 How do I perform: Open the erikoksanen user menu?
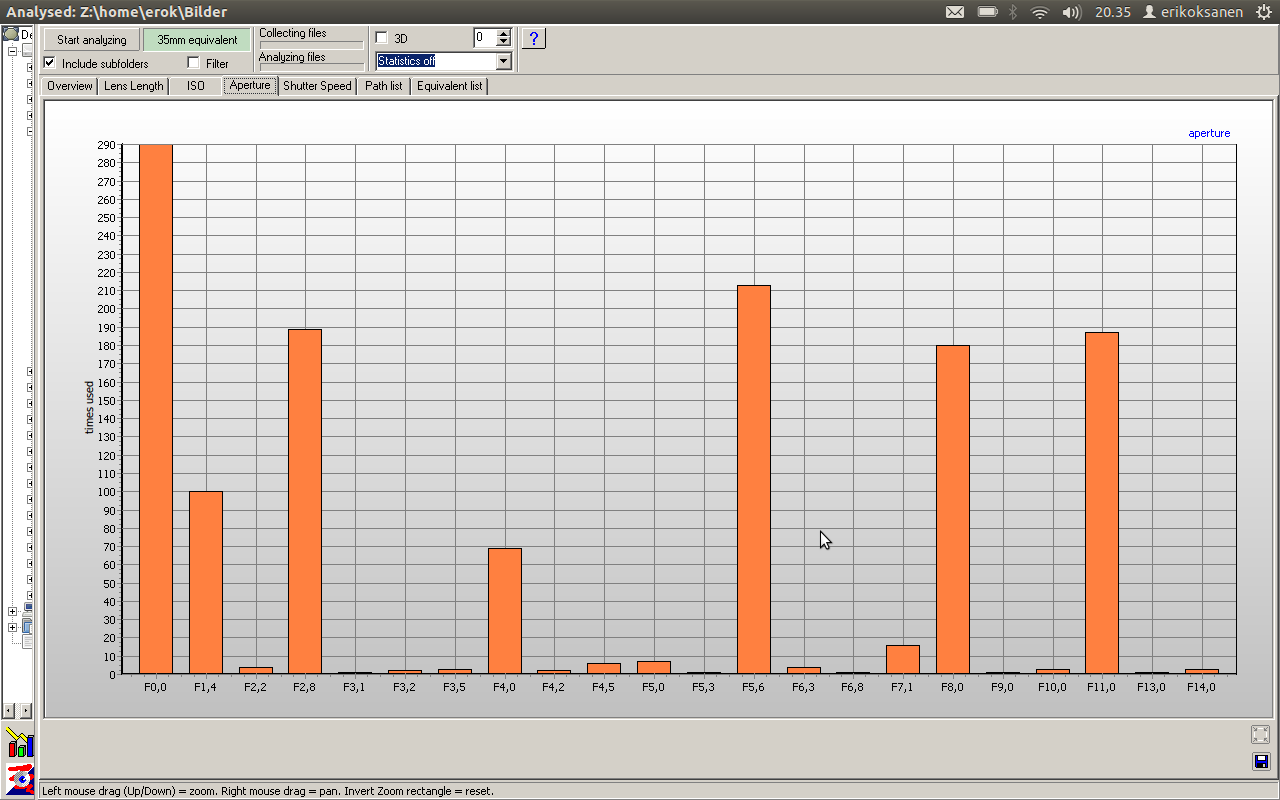tap(1194, 12)
